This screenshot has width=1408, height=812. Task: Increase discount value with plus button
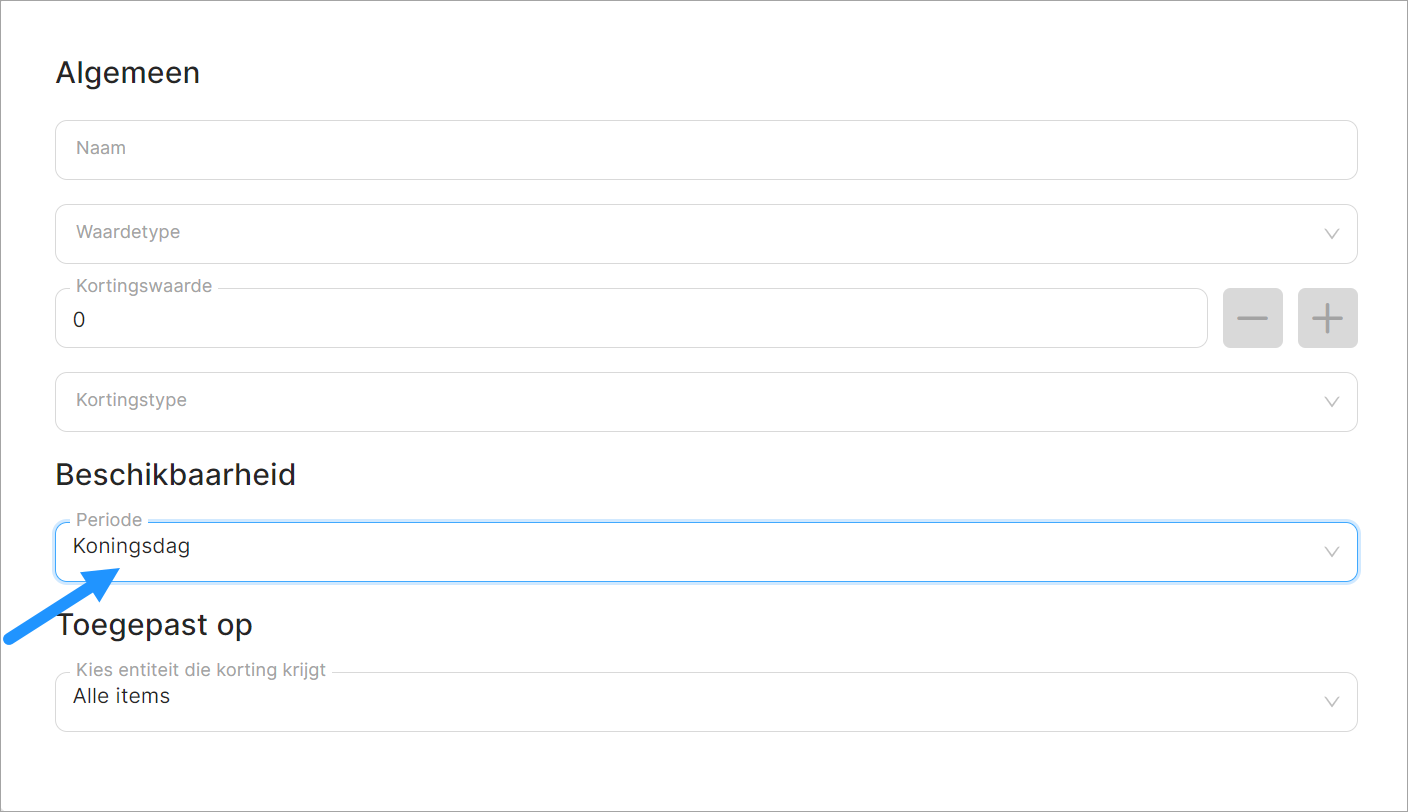pyautogui.click(x=1327, y=318)
